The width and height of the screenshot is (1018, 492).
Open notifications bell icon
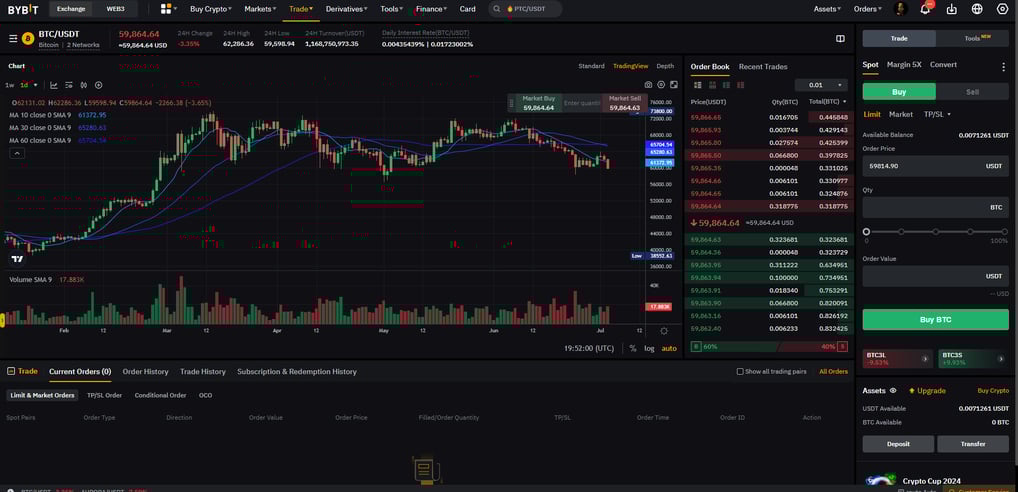tap(926, 9)
